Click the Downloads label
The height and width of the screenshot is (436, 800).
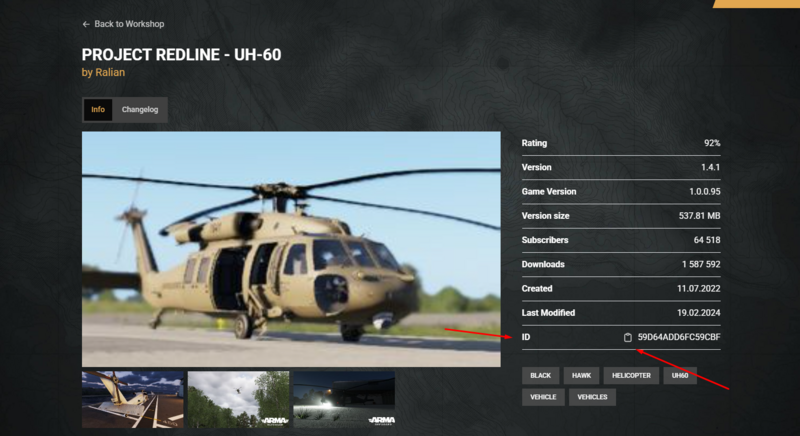pyautogui.click(x=543, y=264)
